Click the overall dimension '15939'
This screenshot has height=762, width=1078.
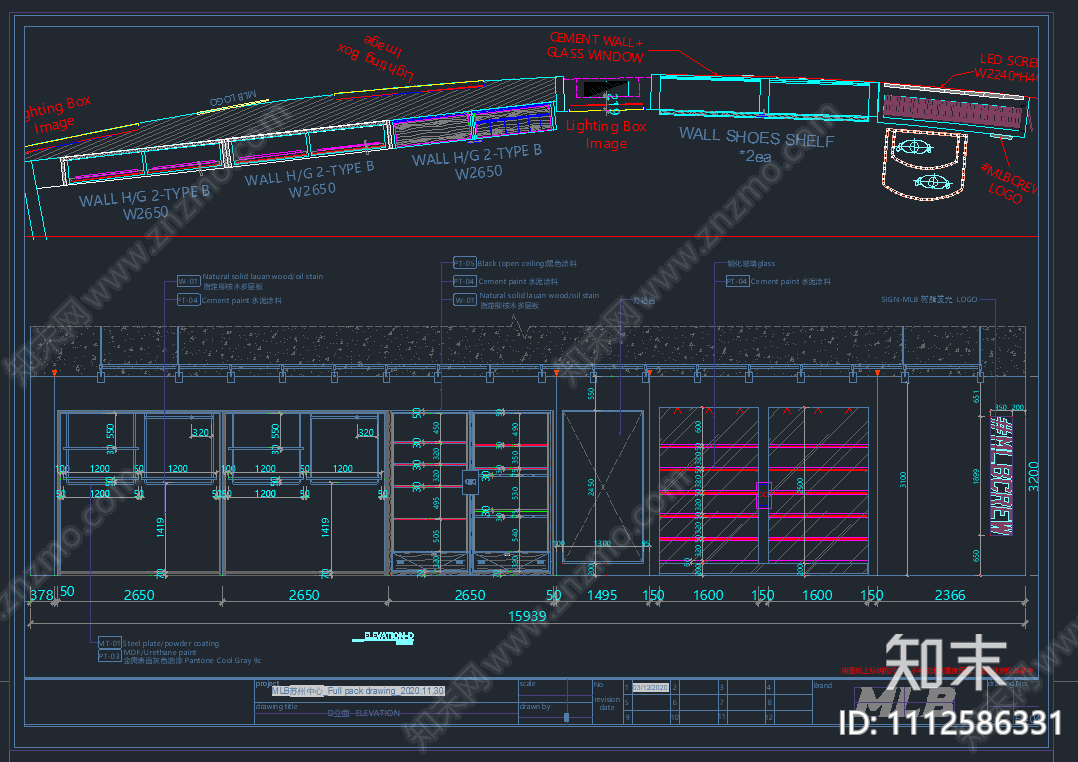click(527, 616)
